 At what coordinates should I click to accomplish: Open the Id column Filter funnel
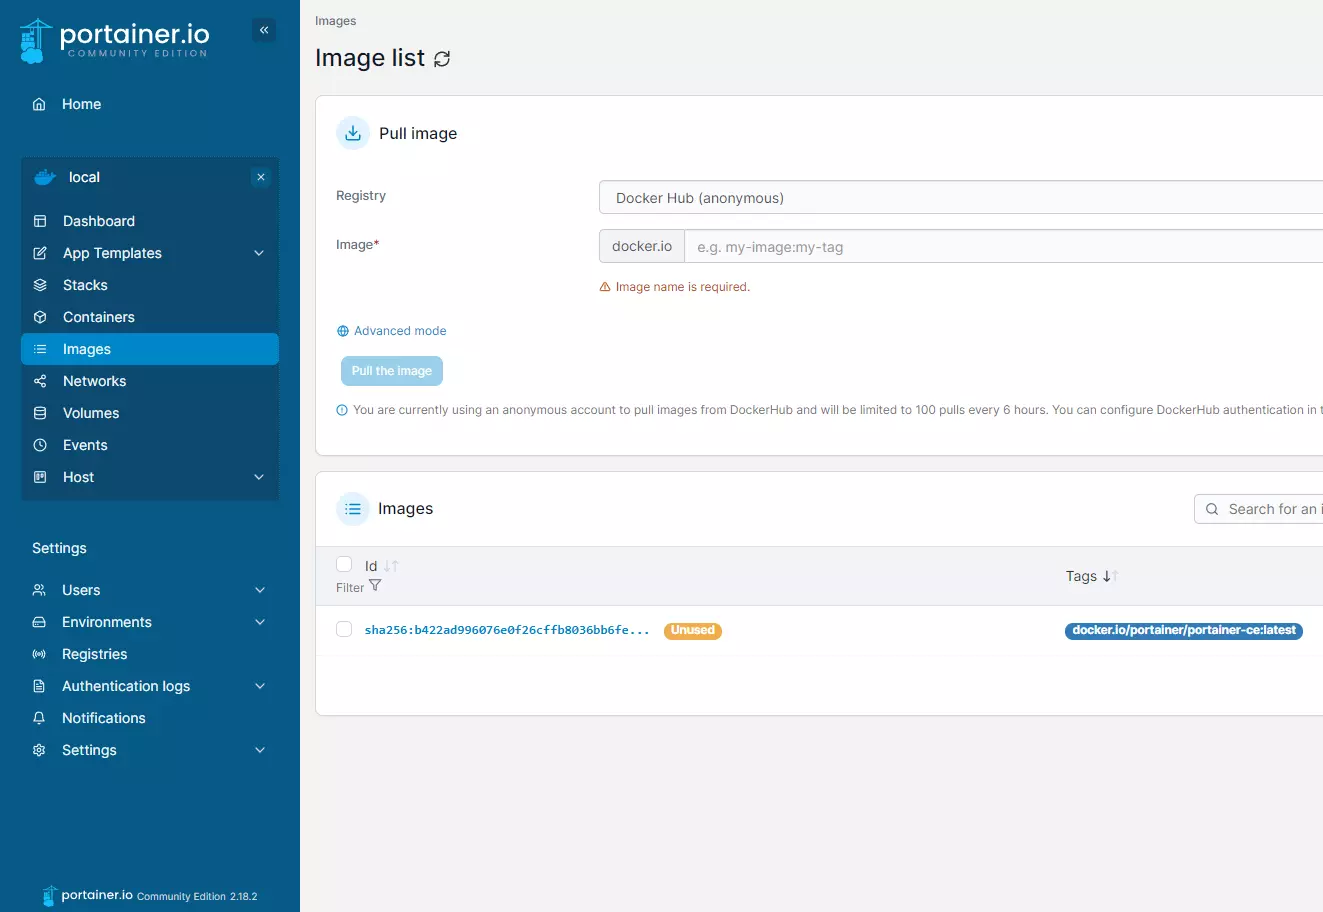pos(375,586)
